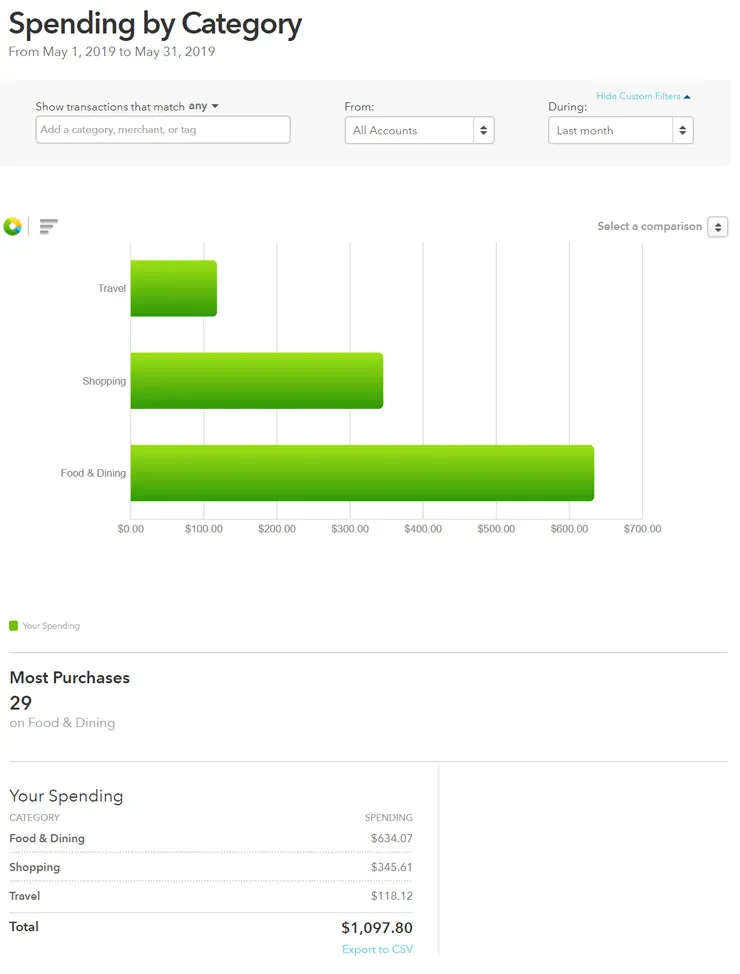Switch to the donut pie chart view
This screenshot has height=974, width=740.
(12, 227)
